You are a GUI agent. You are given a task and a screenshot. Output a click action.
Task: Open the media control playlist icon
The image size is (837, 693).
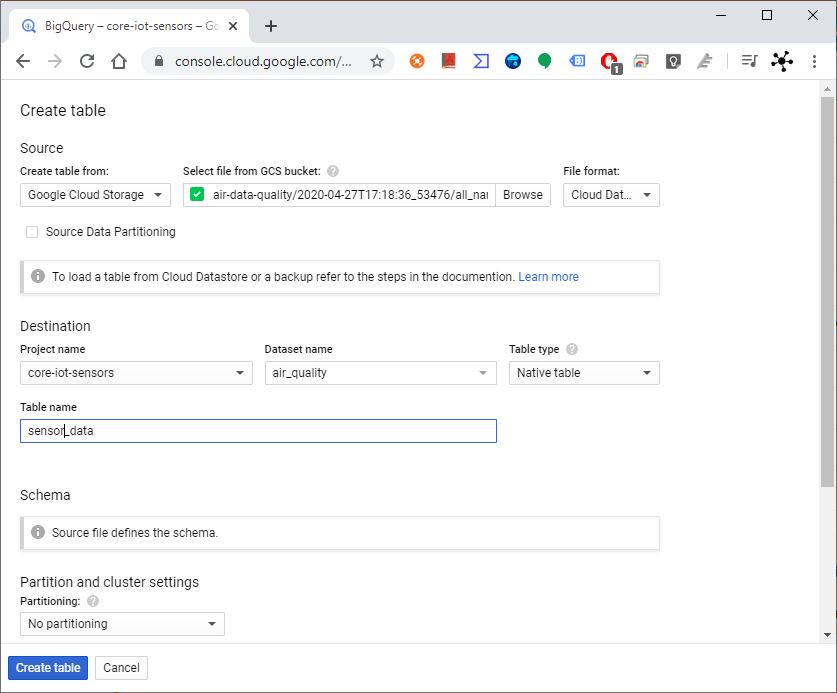point(748,61)
